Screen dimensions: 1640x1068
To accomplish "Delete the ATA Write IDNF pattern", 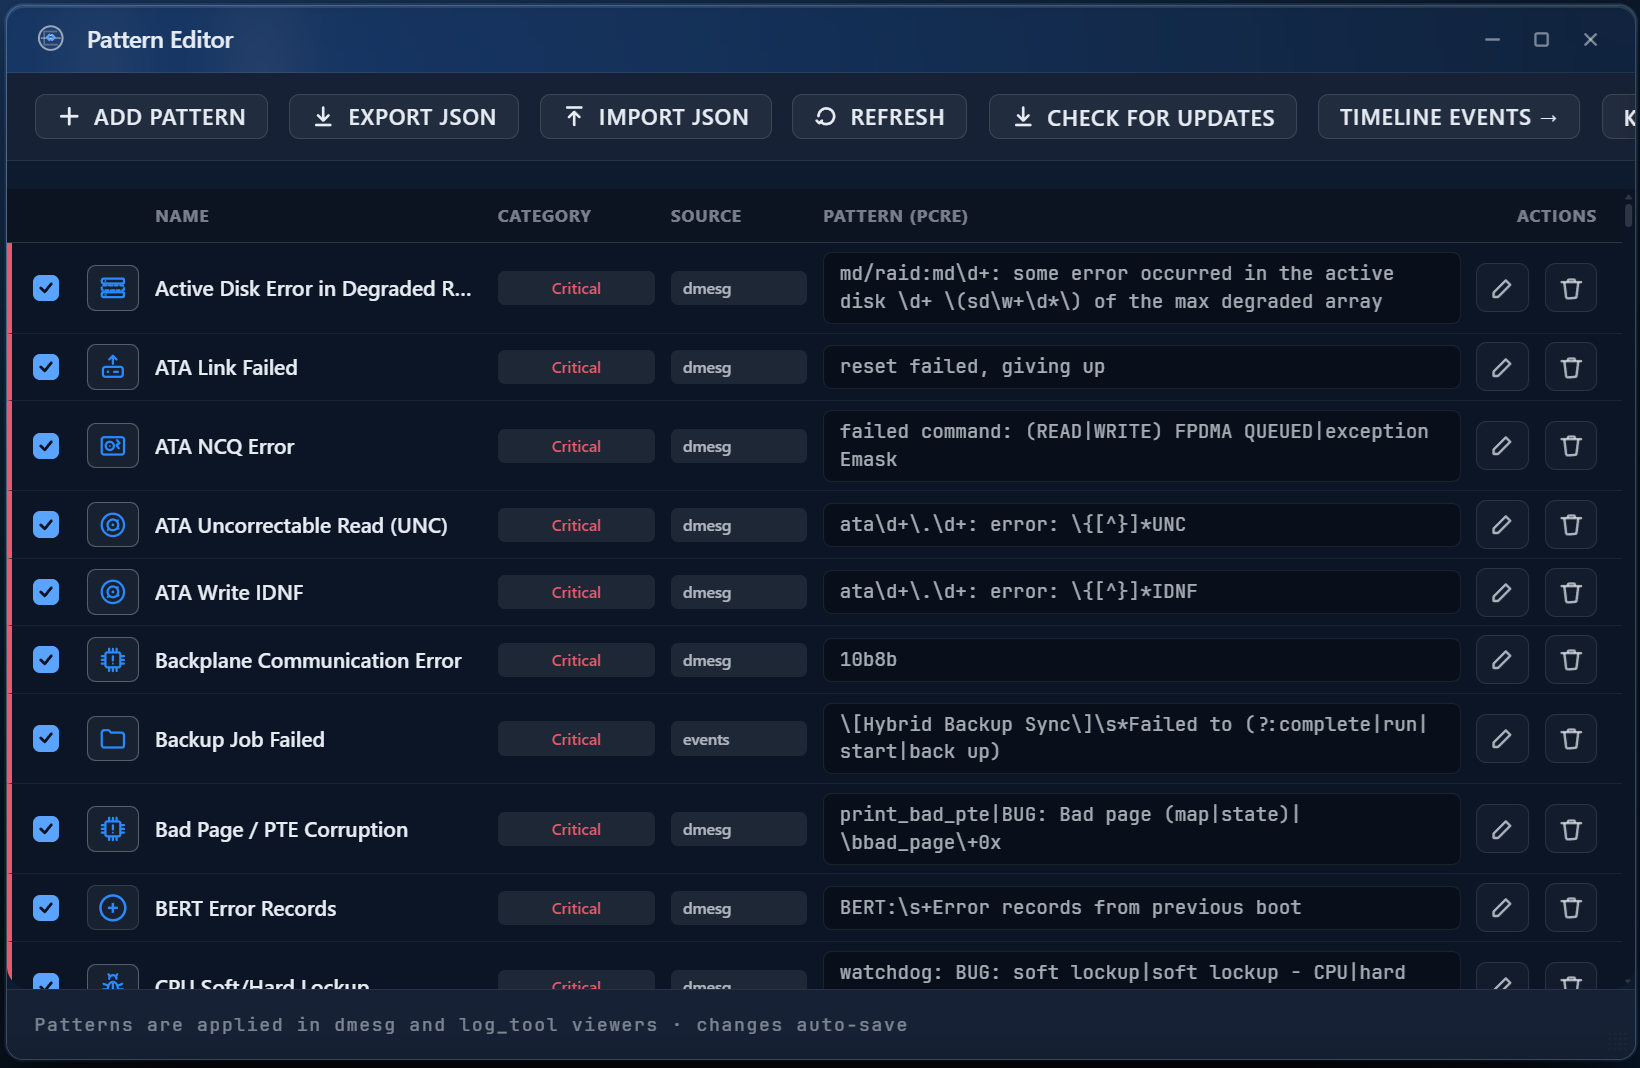I will (1571, 592).
